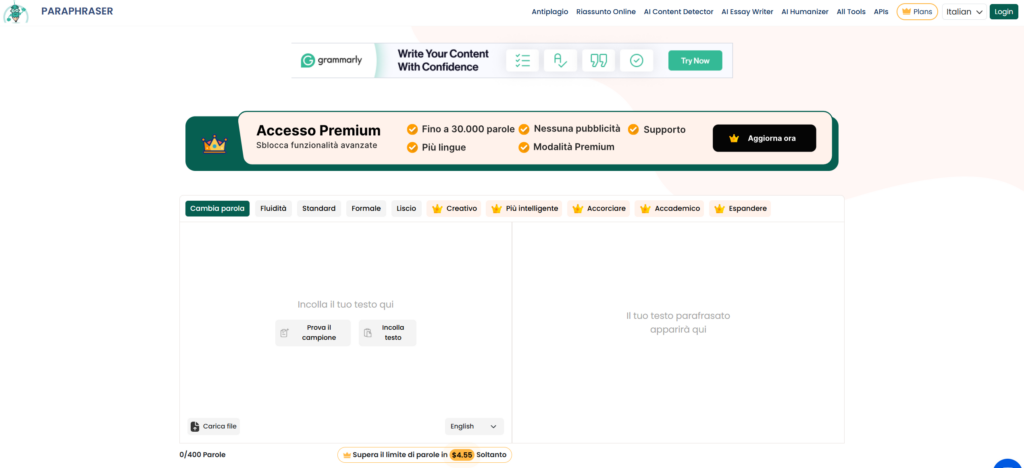Click the crown icon on Aggiorna ora button
This screenshot has height=468, width=1024.
pyautogui.click(x=734, y=138)
